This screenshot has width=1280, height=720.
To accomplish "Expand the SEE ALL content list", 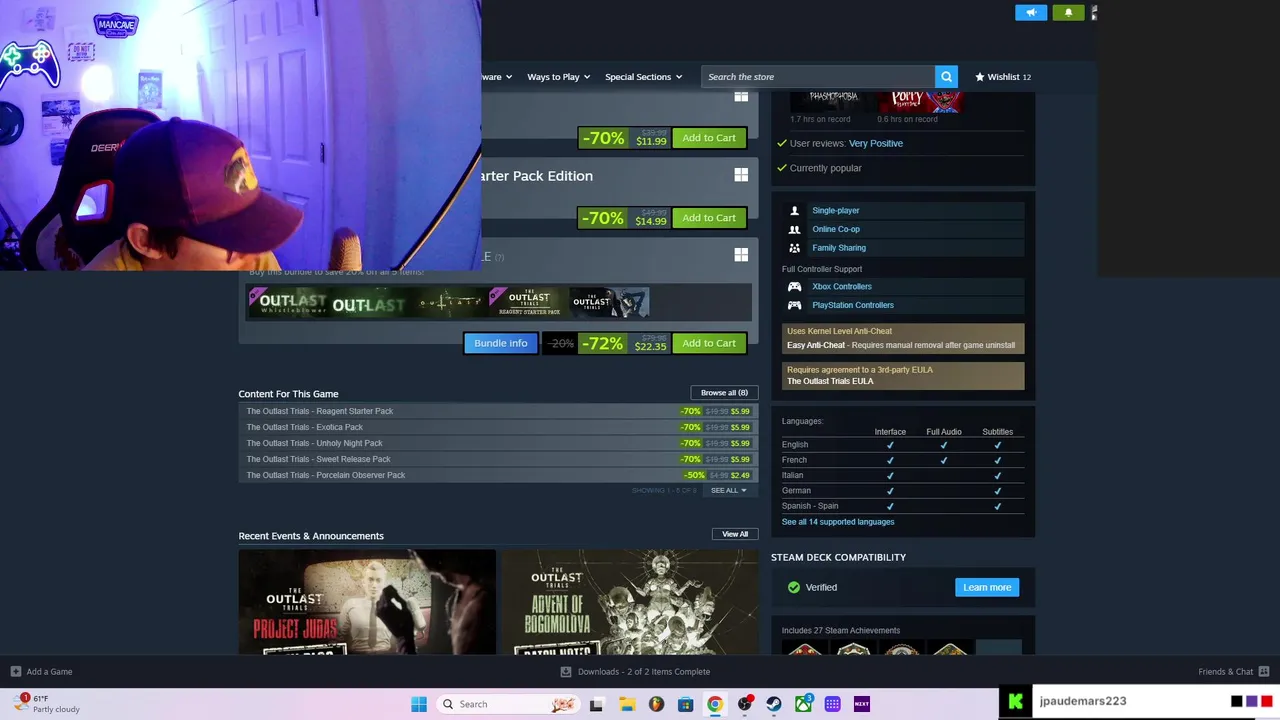I will pyautogui.click(x=728, y=491).
